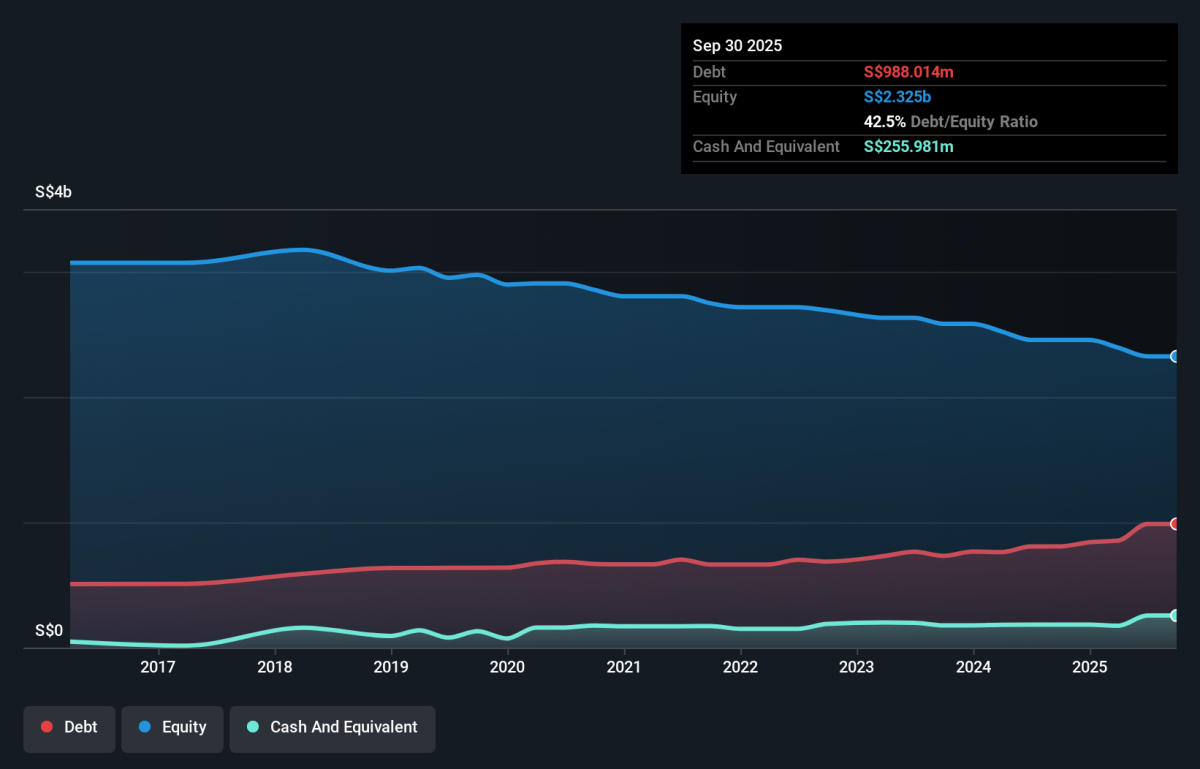Image resolution: width=1200 pixels, height=769 pixels.
Task: Click the 2025 x-axis label
Action: pyautogui.click(x=1090, y=667)
